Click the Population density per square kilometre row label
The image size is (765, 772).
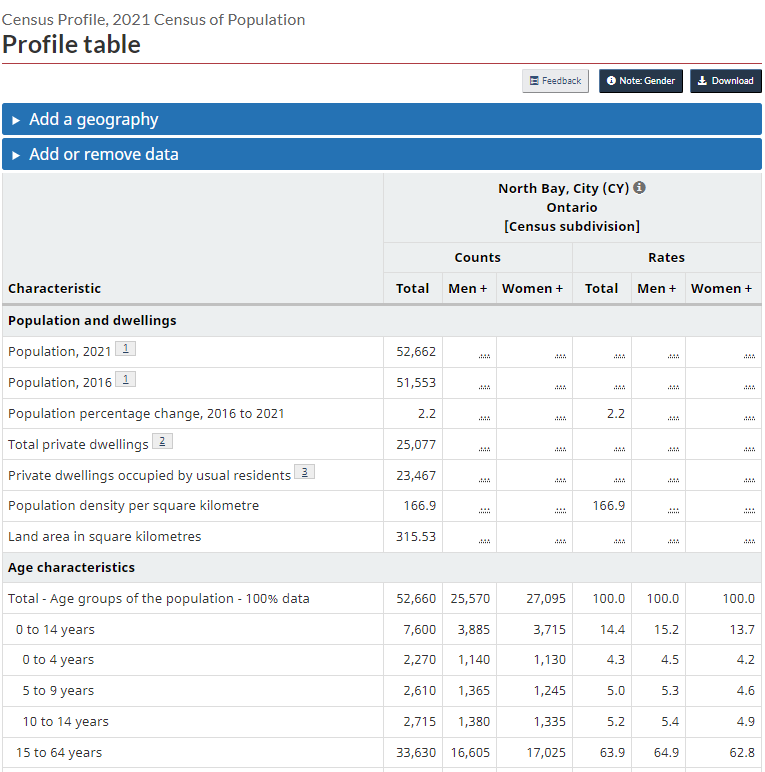[133, 506]
